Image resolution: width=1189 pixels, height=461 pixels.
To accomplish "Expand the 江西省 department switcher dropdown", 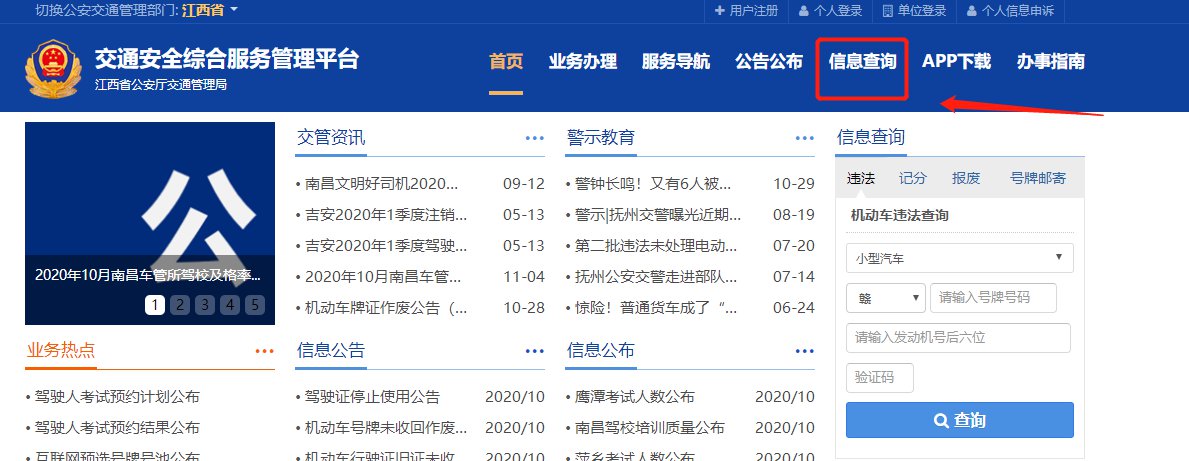I will [x=210, y=10].
